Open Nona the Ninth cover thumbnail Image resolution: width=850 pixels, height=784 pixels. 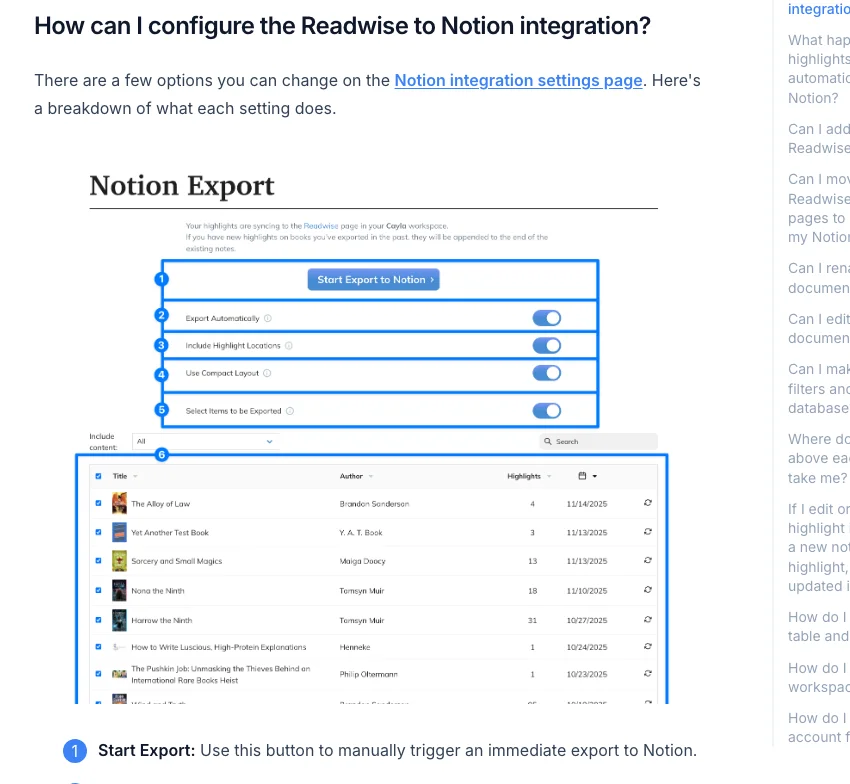(119, 590)
